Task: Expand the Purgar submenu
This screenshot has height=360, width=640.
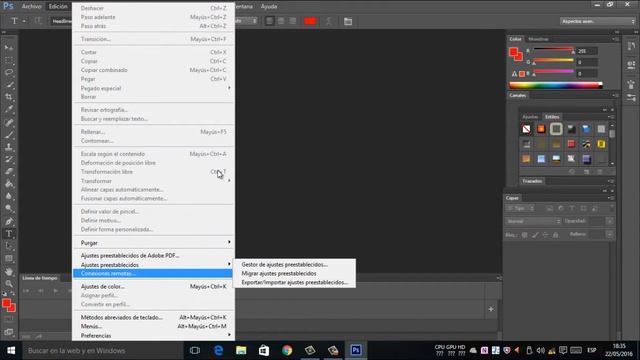Action: [153, 242]
